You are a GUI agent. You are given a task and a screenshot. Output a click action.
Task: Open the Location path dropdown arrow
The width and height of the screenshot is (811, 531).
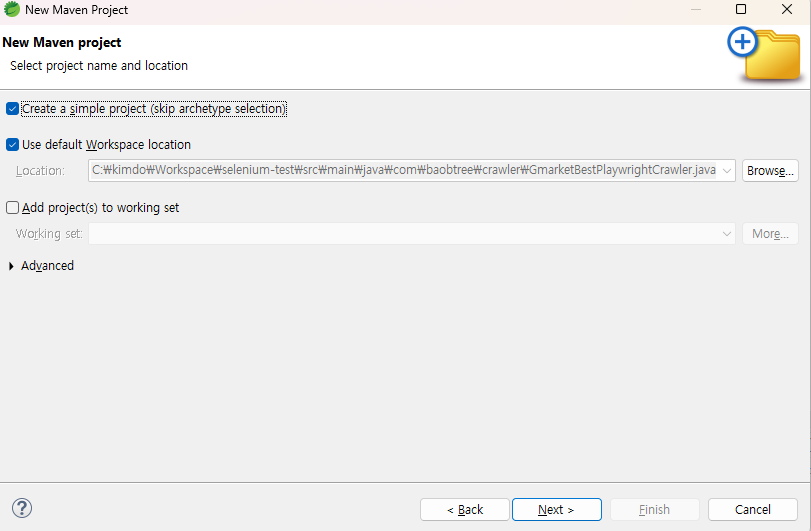coord(726,171)
